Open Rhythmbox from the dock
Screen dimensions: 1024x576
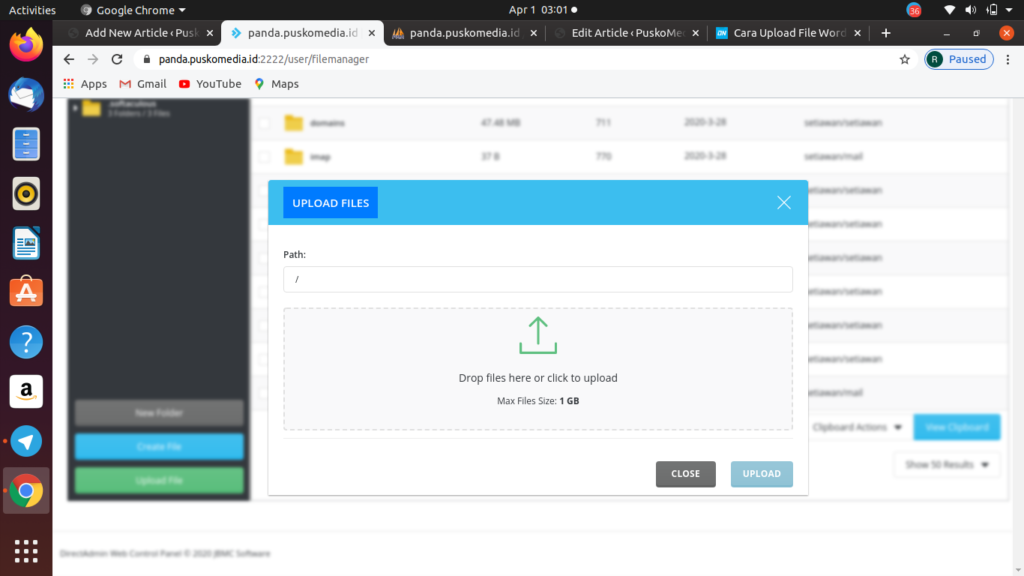(x=26, y=194)
